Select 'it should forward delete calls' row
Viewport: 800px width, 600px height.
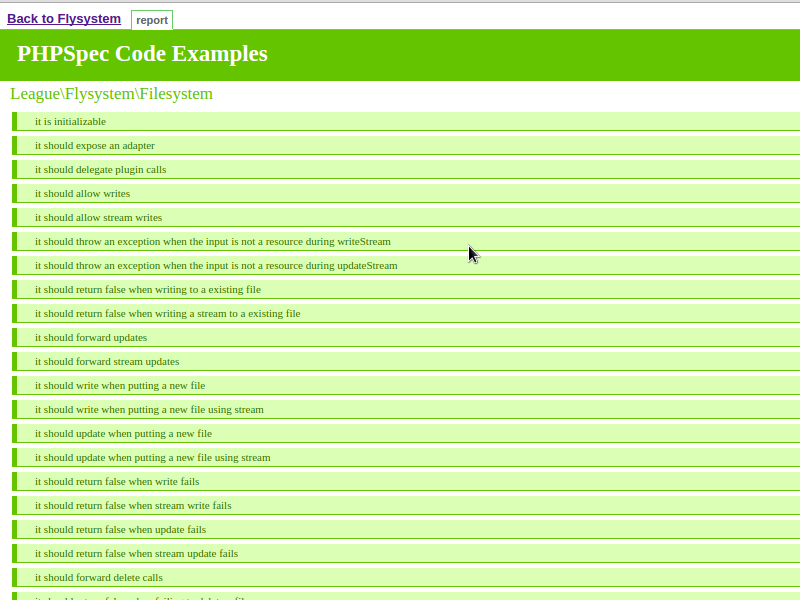[406, 577]
